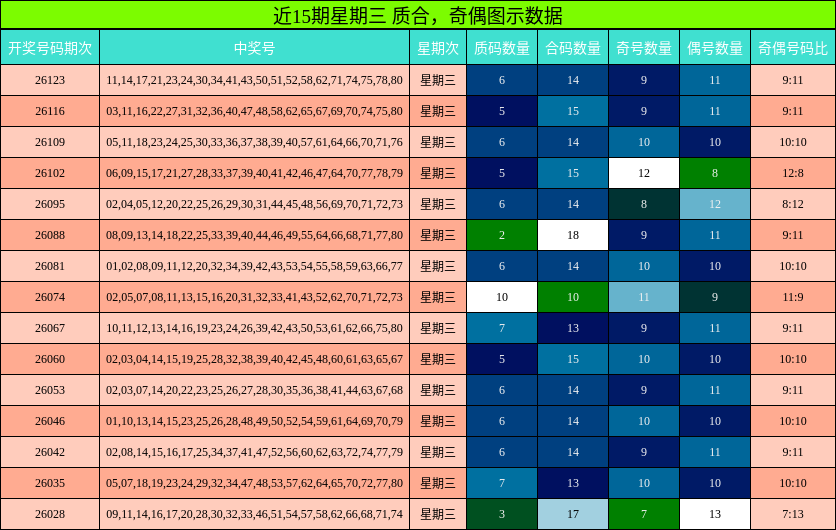
Task: Select winning numbers starting 02,03,04,14 for issue 26060
Action: [x=254, y=358]
